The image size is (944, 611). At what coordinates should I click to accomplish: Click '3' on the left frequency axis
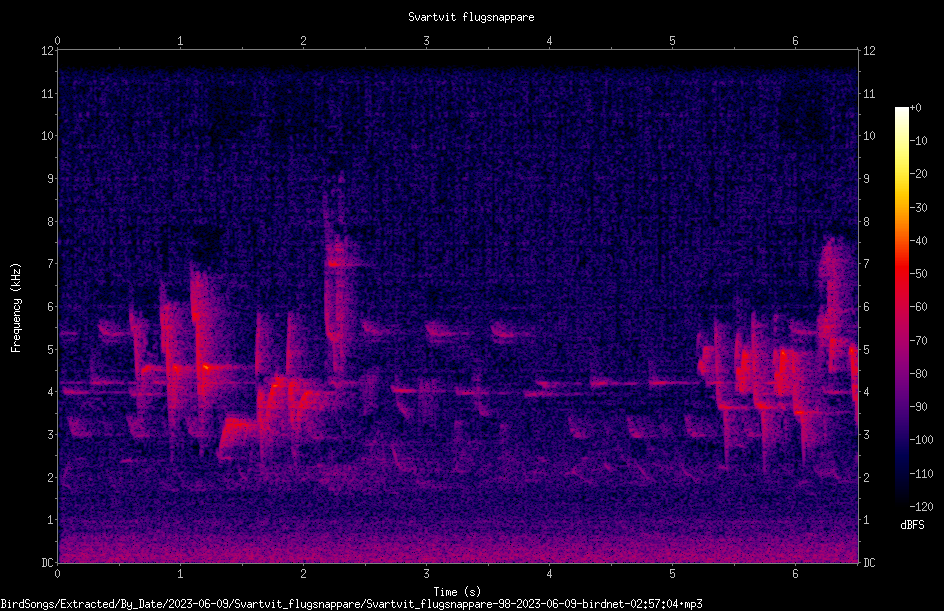pos(50,435)
